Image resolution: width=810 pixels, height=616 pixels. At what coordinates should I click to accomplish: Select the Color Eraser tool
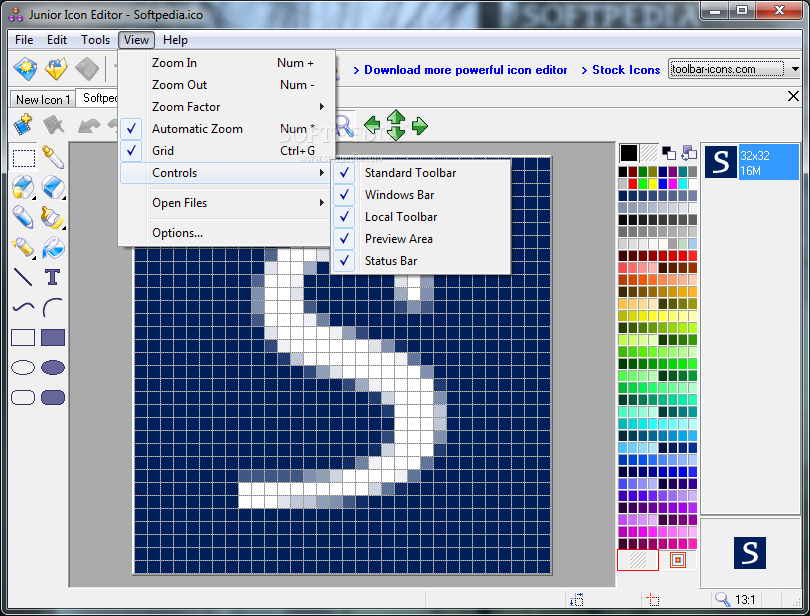click(23, 187)
